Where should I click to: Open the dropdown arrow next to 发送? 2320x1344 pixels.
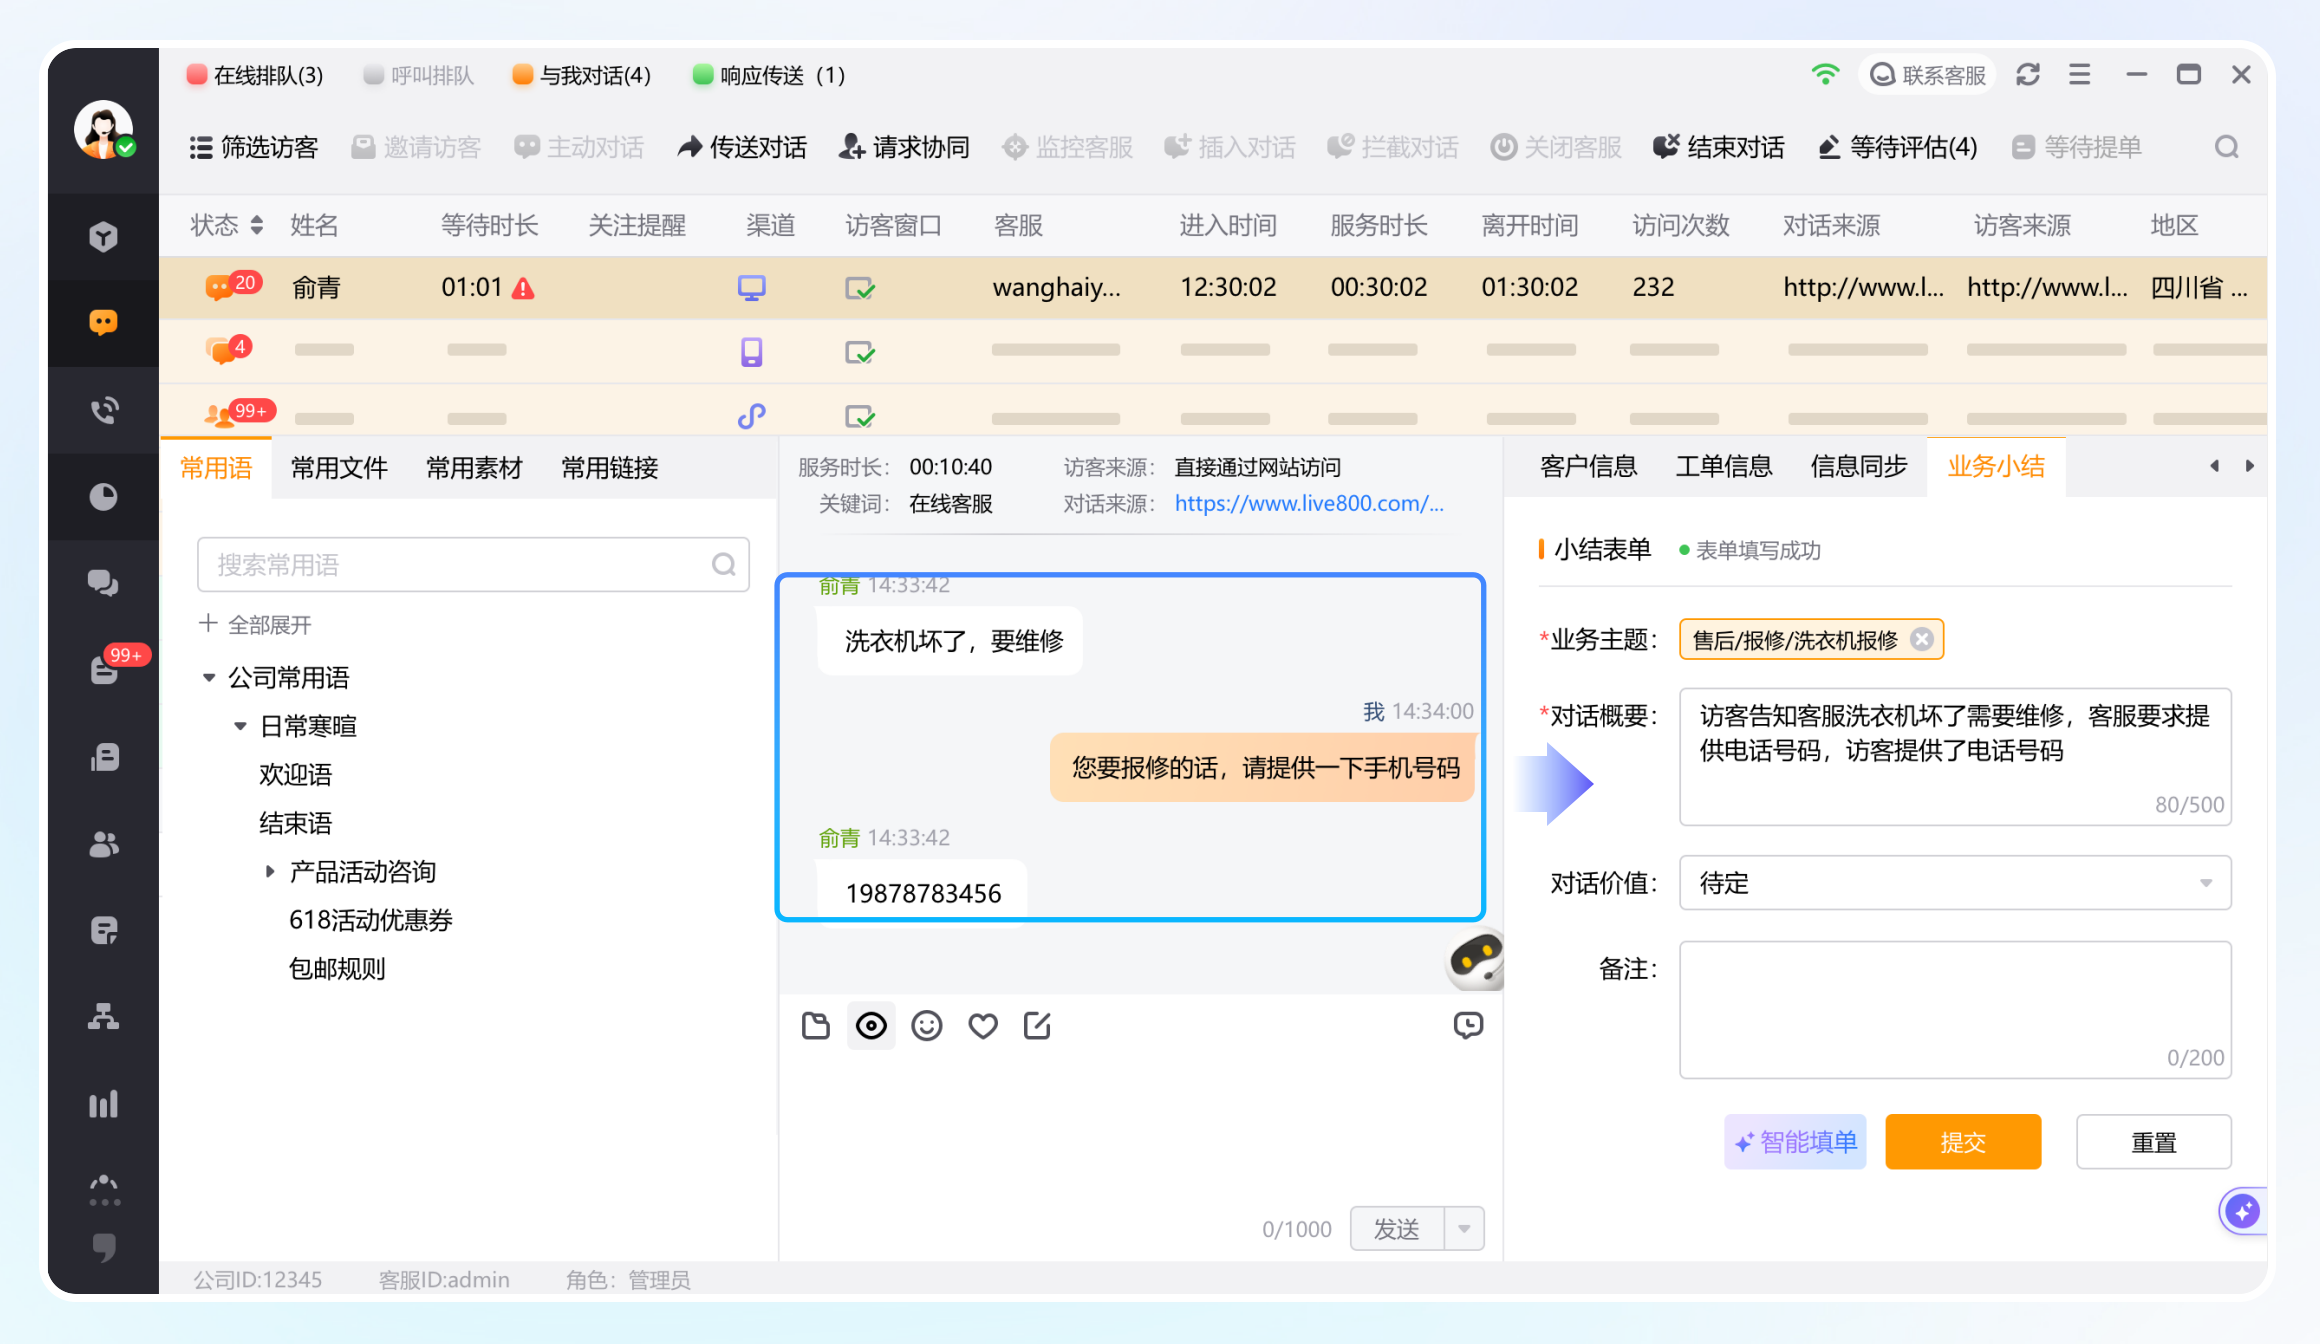(x=1464, y=1229)
